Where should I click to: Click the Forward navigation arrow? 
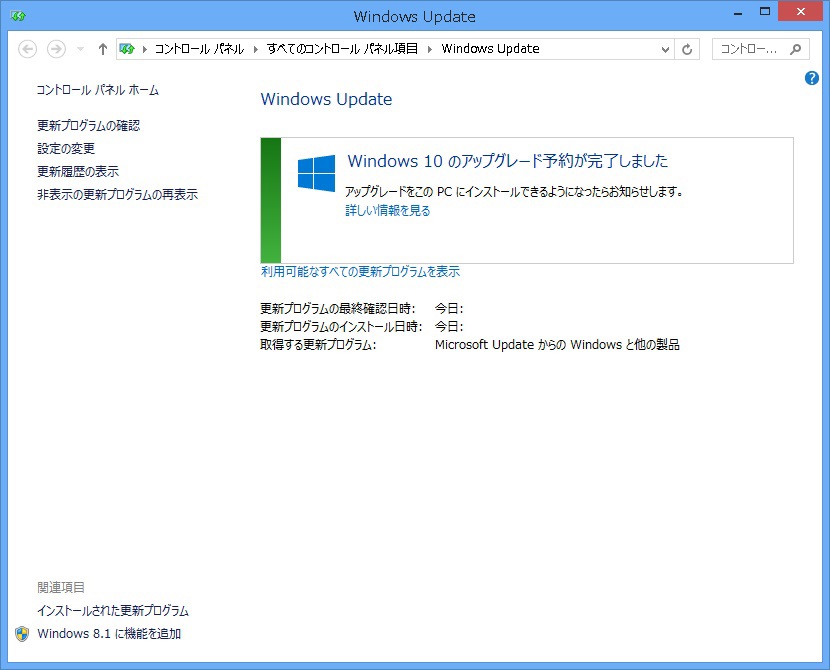tap(56, 49)
